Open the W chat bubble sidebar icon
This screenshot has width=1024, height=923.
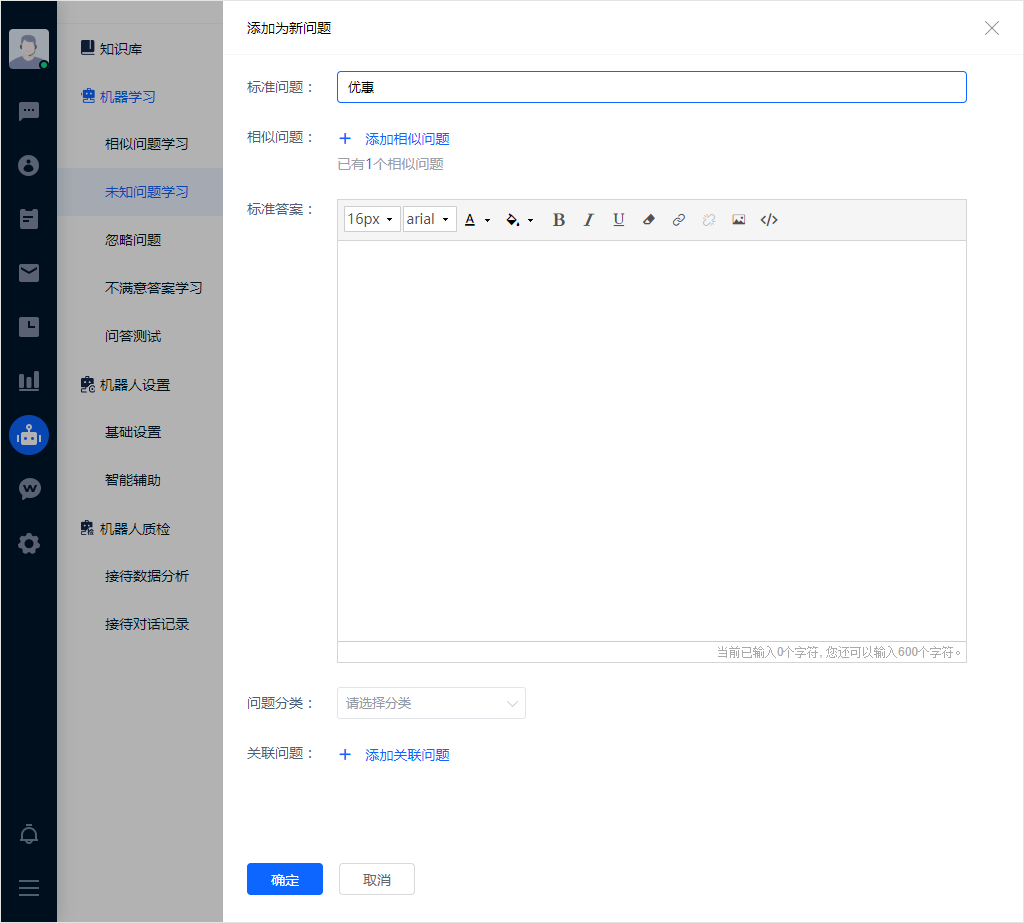29,489
